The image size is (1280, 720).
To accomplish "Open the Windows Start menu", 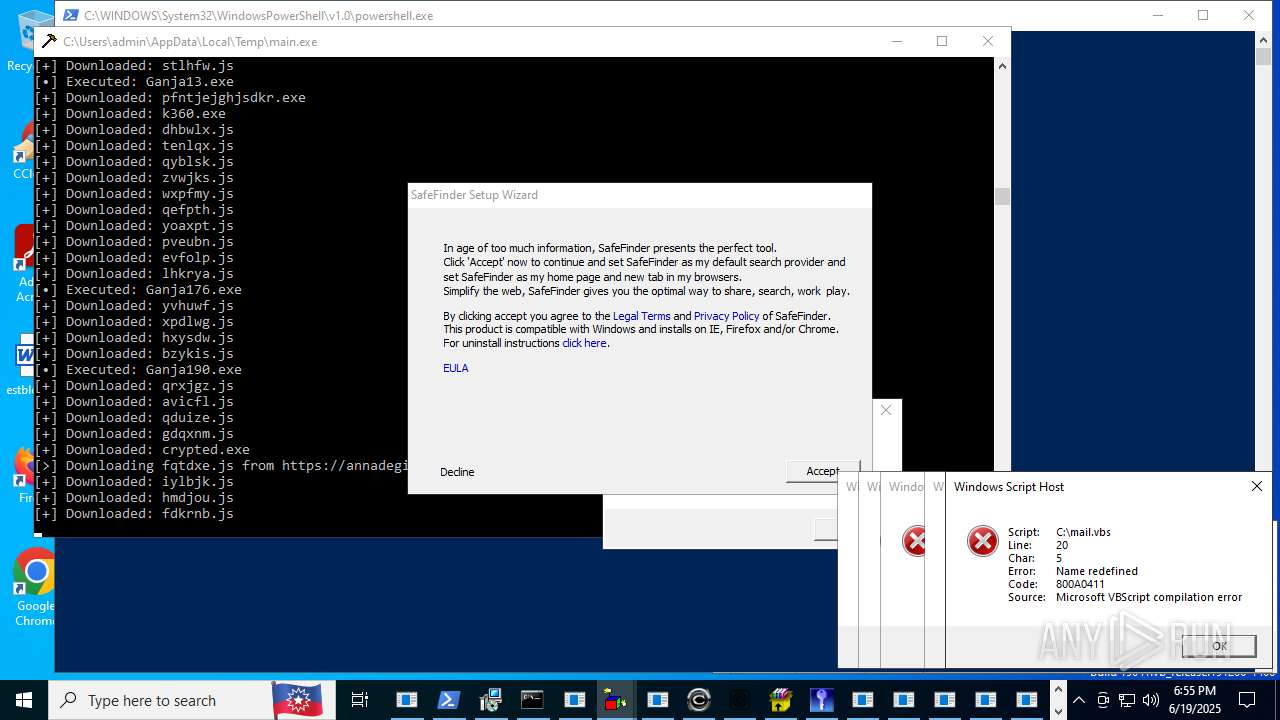I will click(x=24, y=700).
